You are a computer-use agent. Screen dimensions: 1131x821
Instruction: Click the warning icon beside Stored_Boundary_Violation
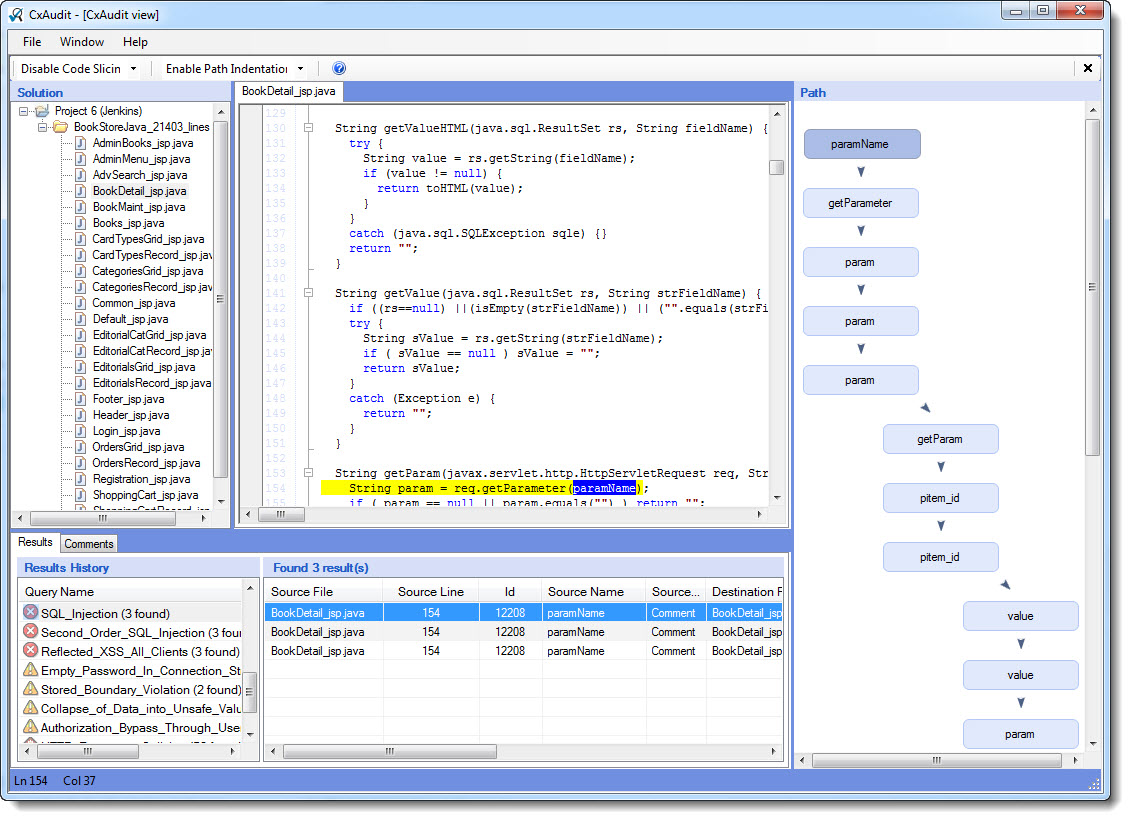click(x=30, y=688)
